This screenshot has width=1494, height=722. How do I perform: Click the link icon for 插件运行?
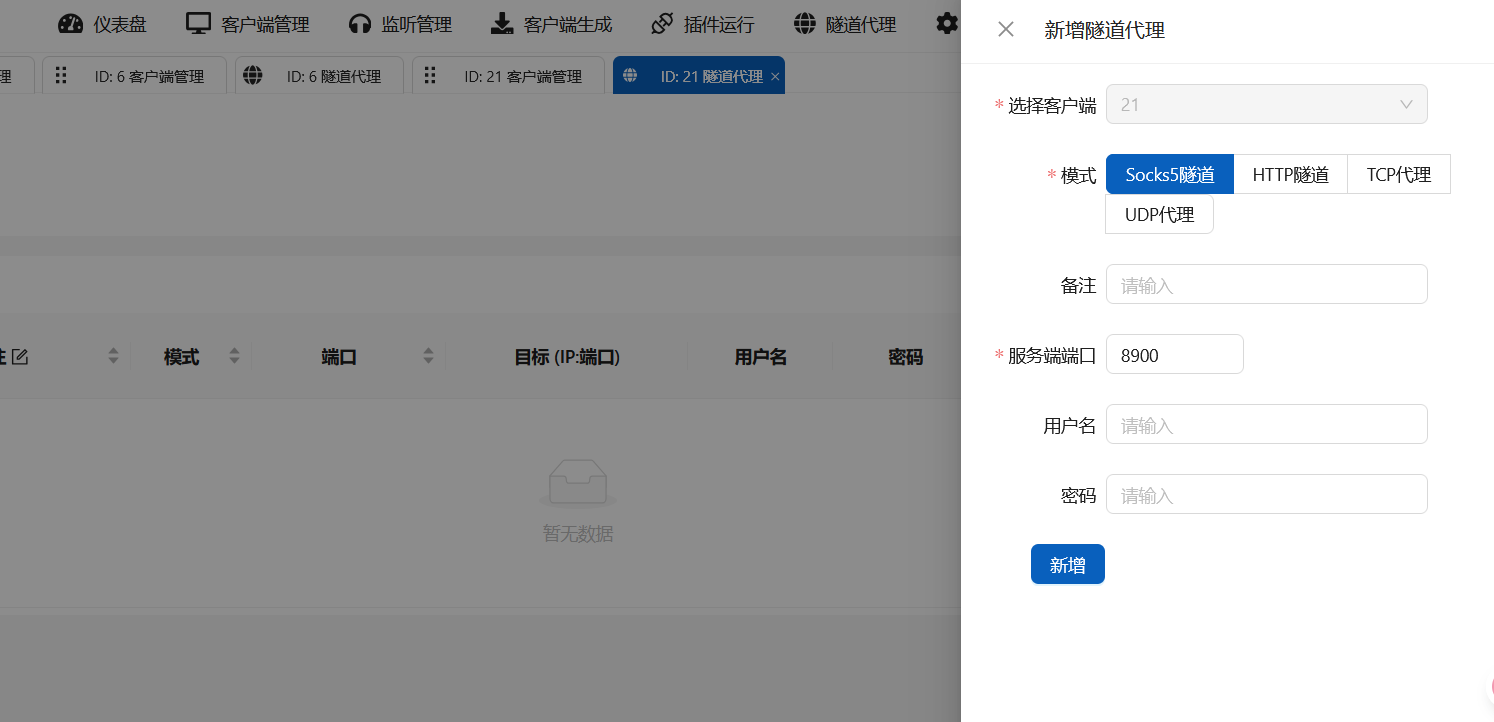662,25
